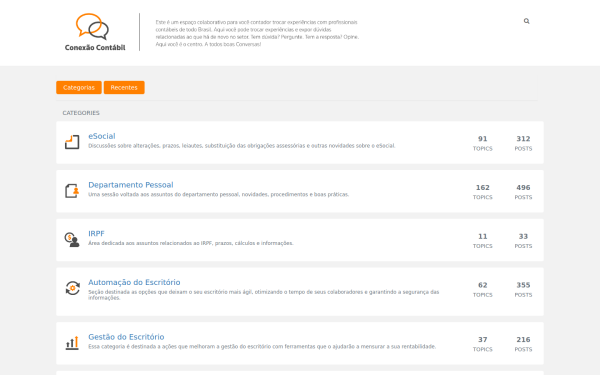Click the 11 topics count for IRPF
The width and height of the screenshot is (600, 375).
pyautogui.click(x=483, y=236)
